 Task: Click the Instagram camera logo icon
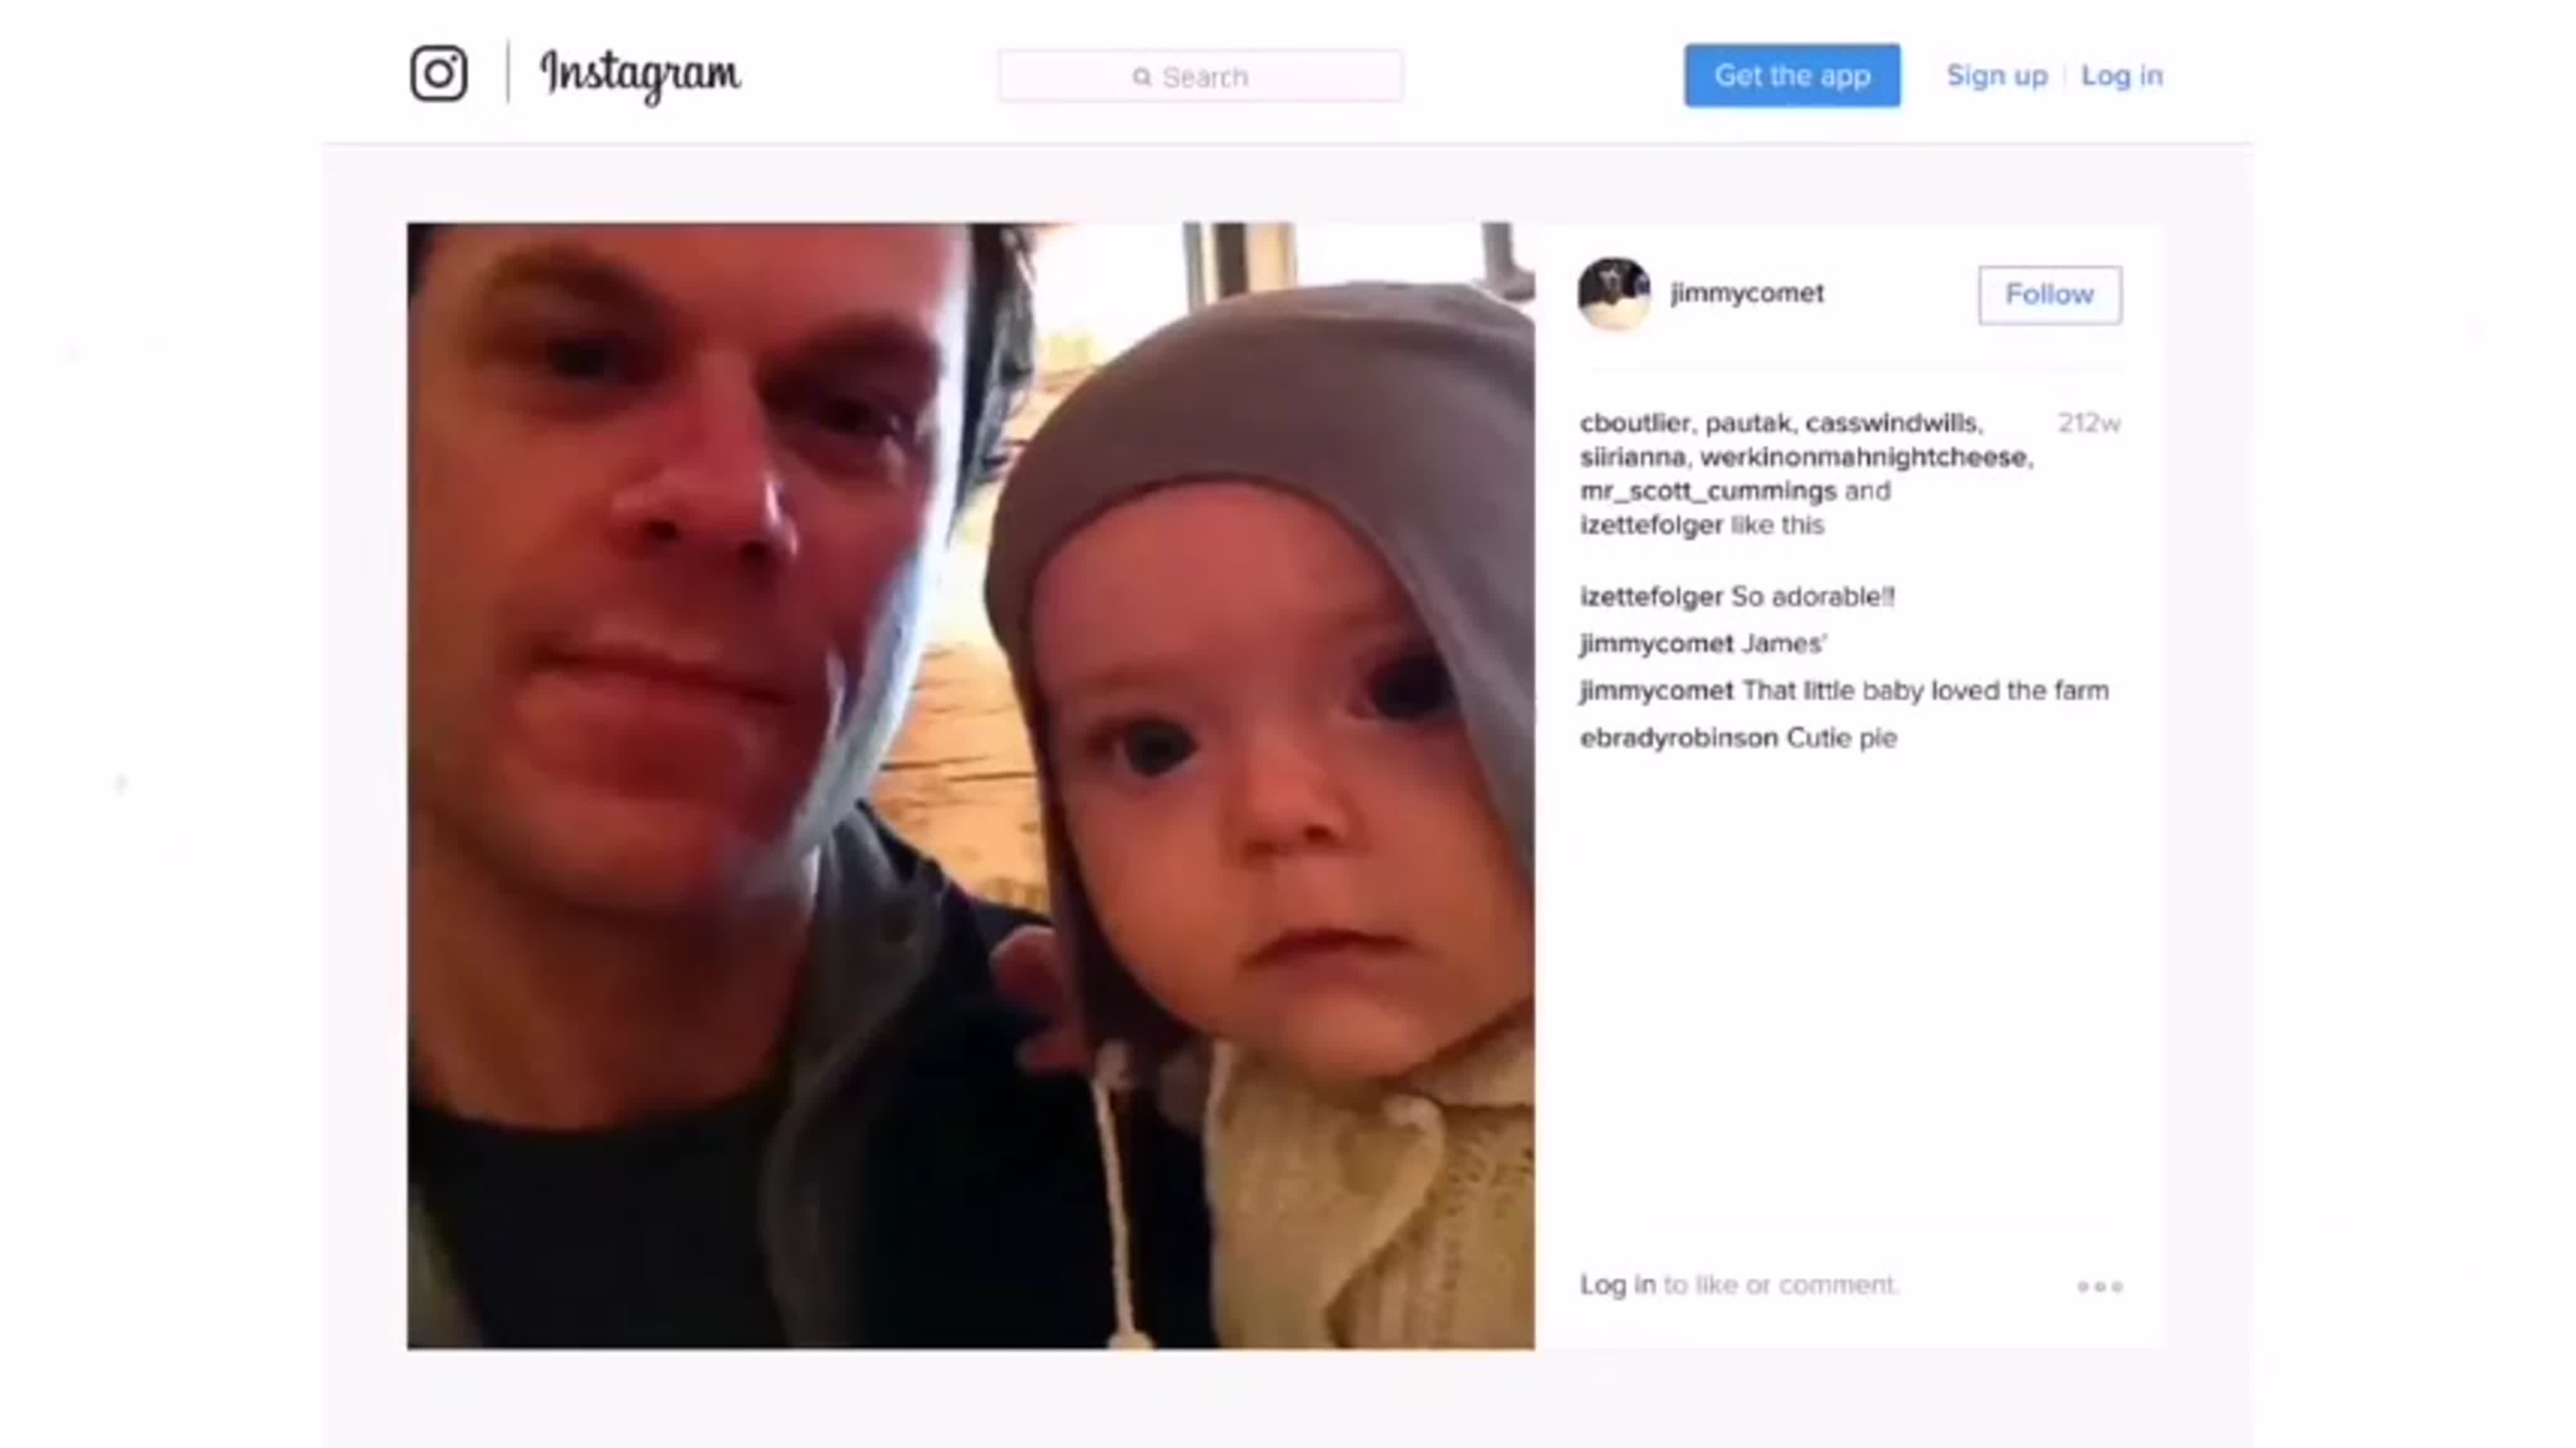pyautogui.click(x=438, y=73)
